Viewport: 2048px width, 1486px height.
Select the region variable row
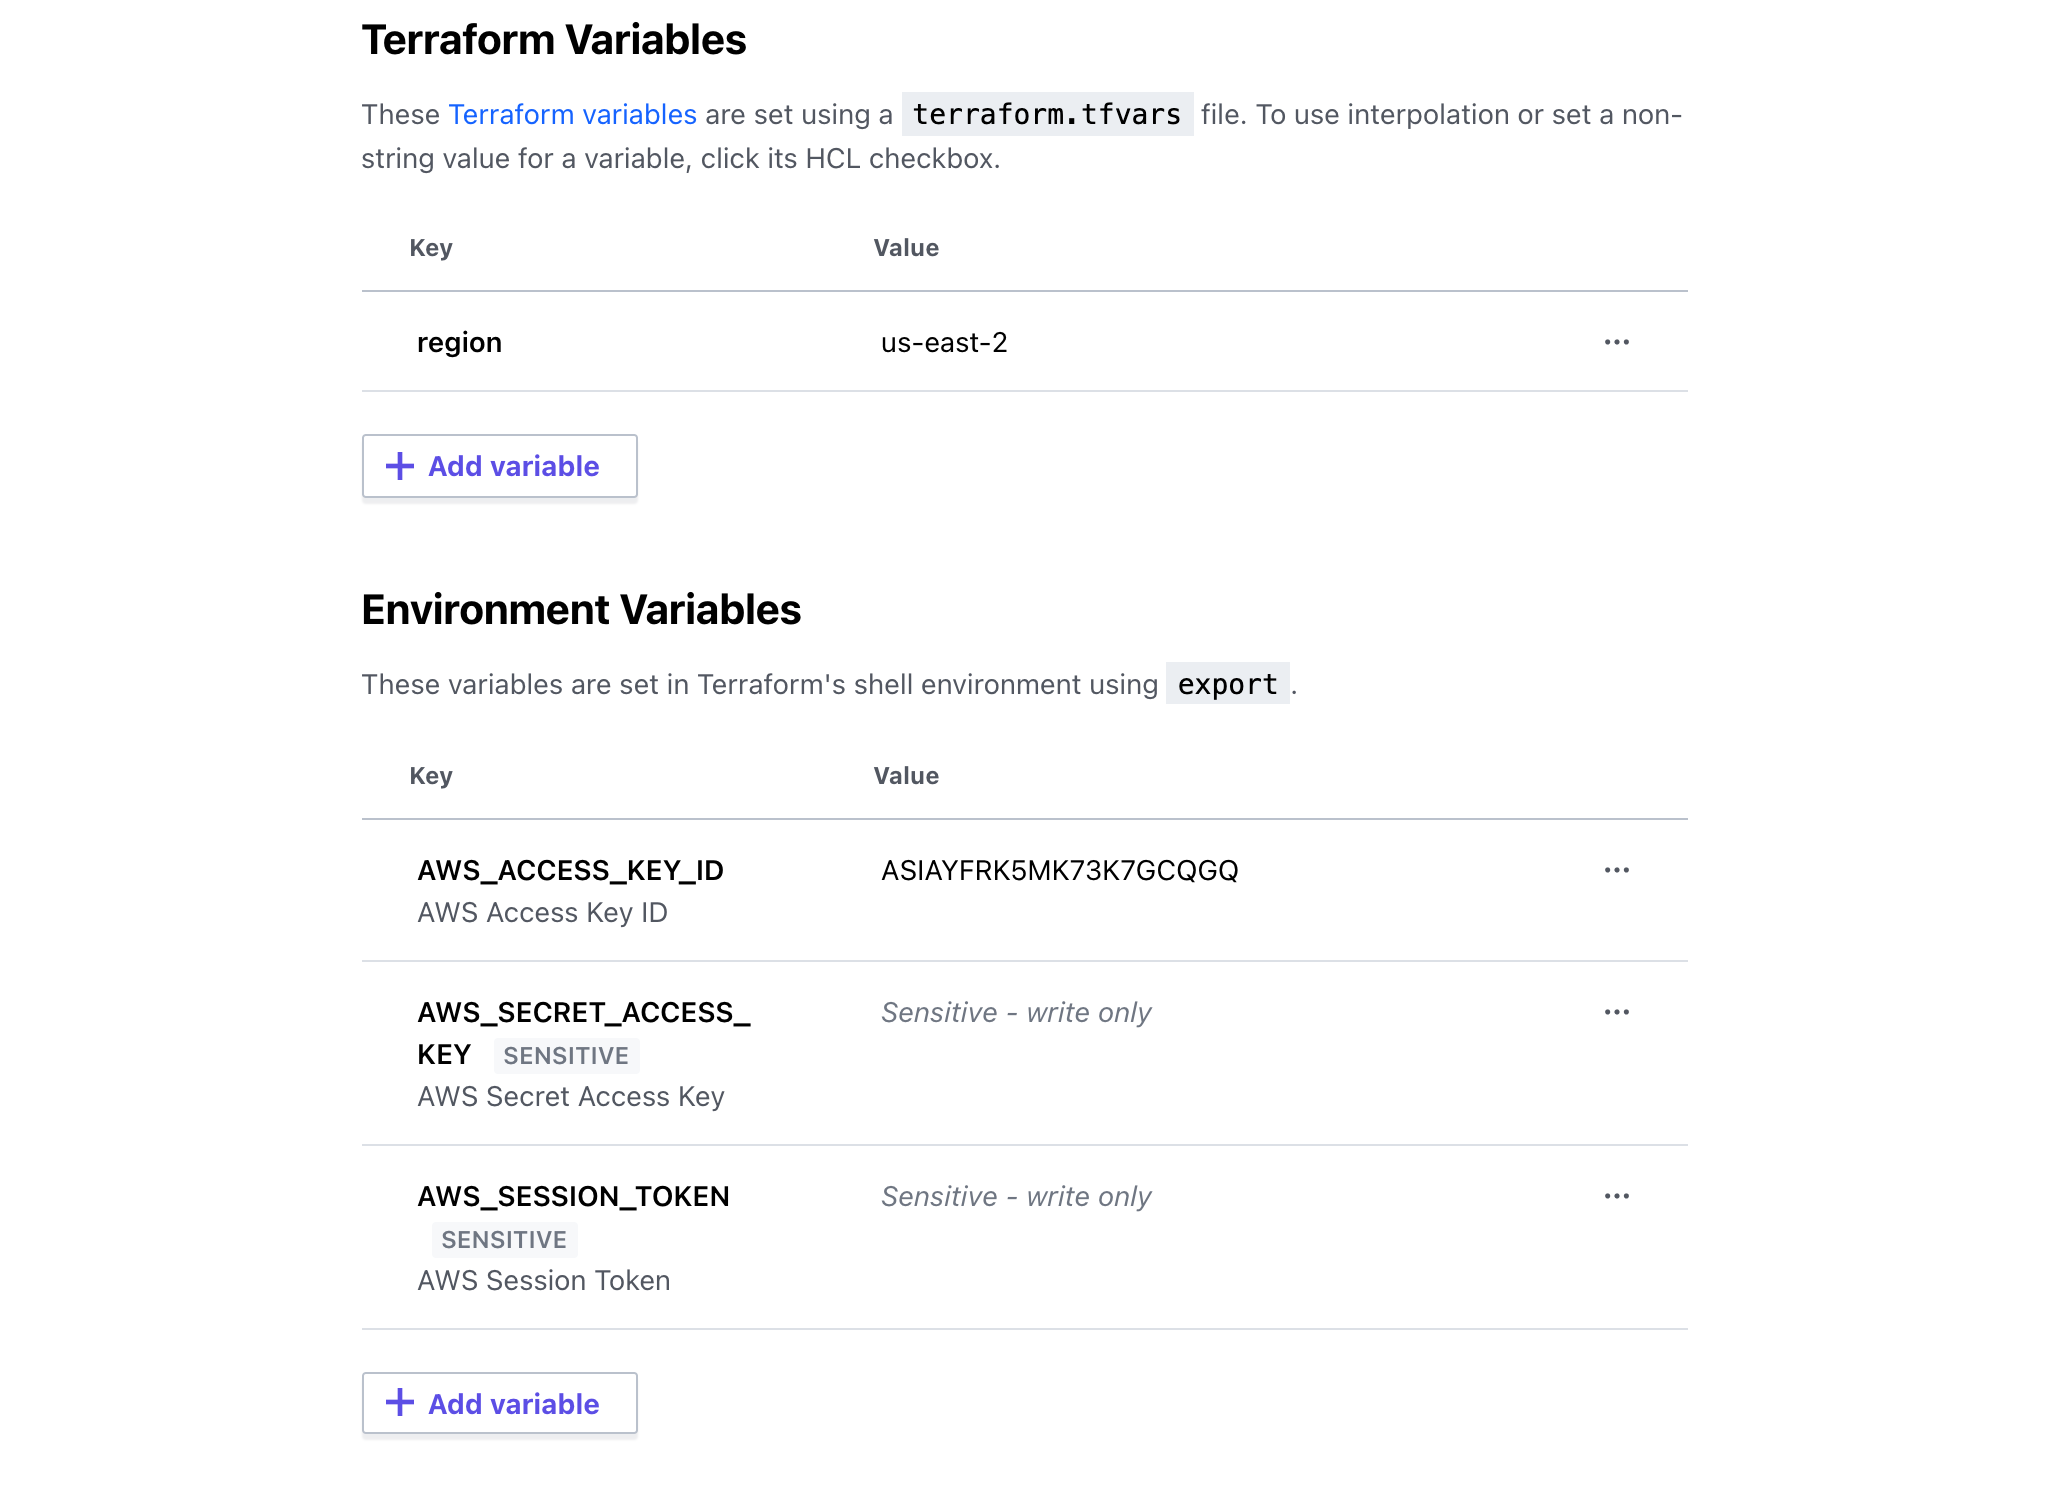tap(460, 342)
